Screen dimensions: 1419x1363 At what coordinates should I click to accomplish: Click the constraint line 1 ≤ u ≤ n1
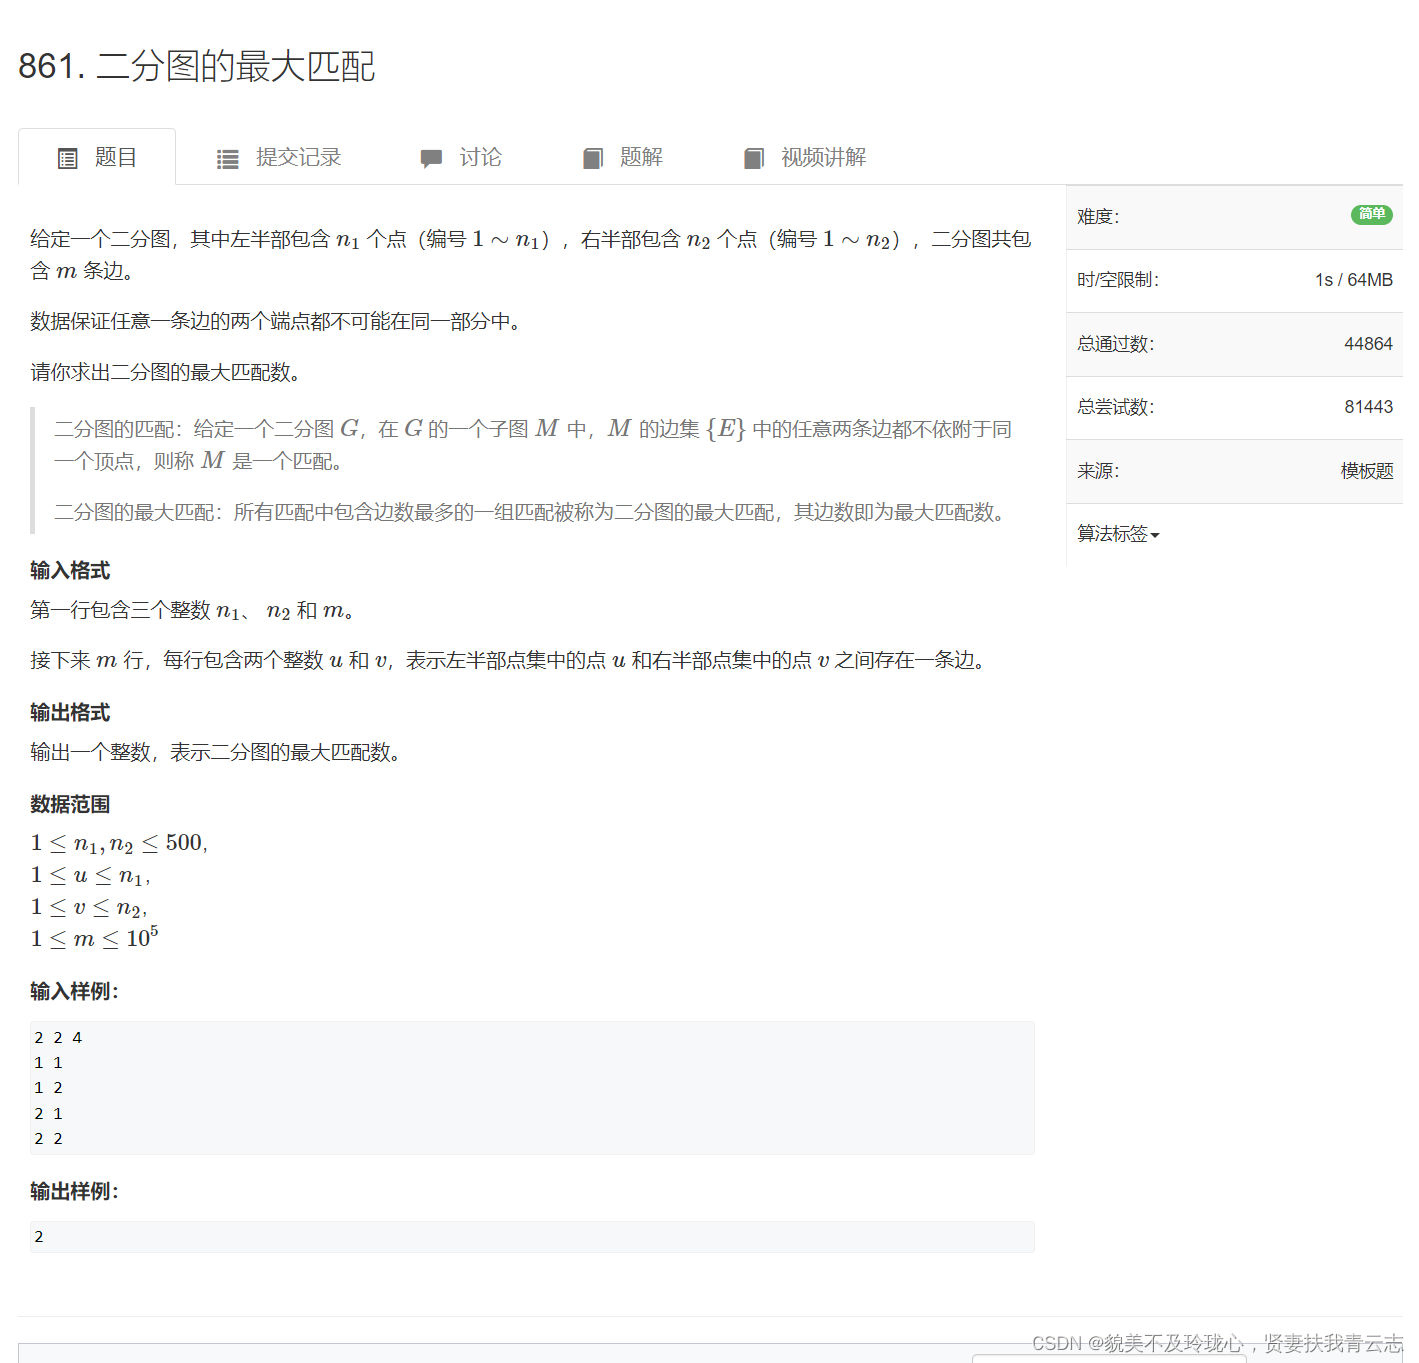point(91,877)
